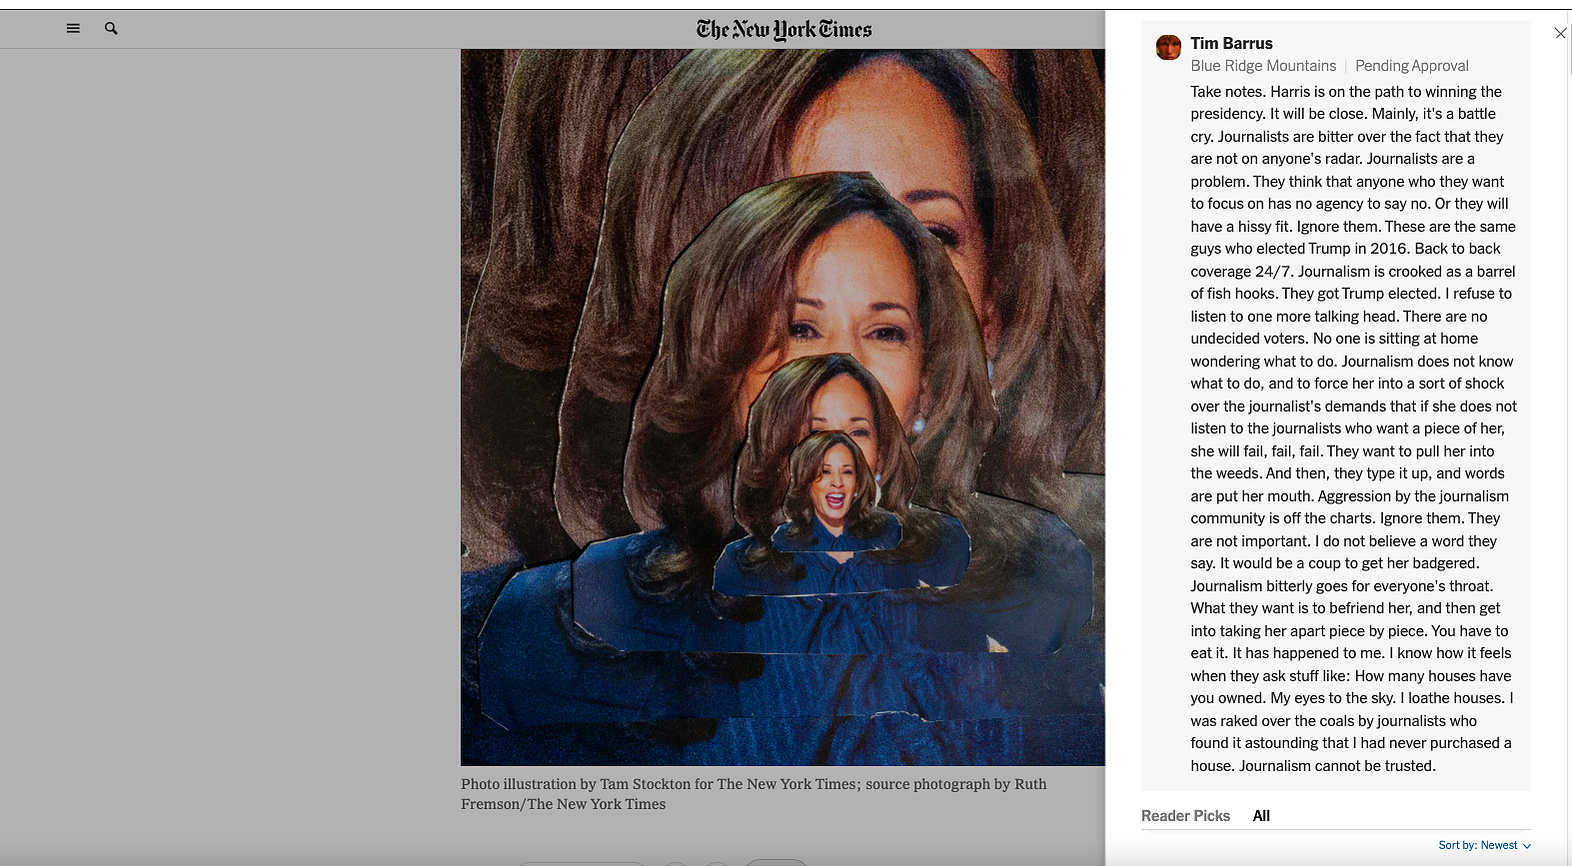Open the search magnifier icon
Viewport: 1572px width, 866px height.
tap(111, 29)
